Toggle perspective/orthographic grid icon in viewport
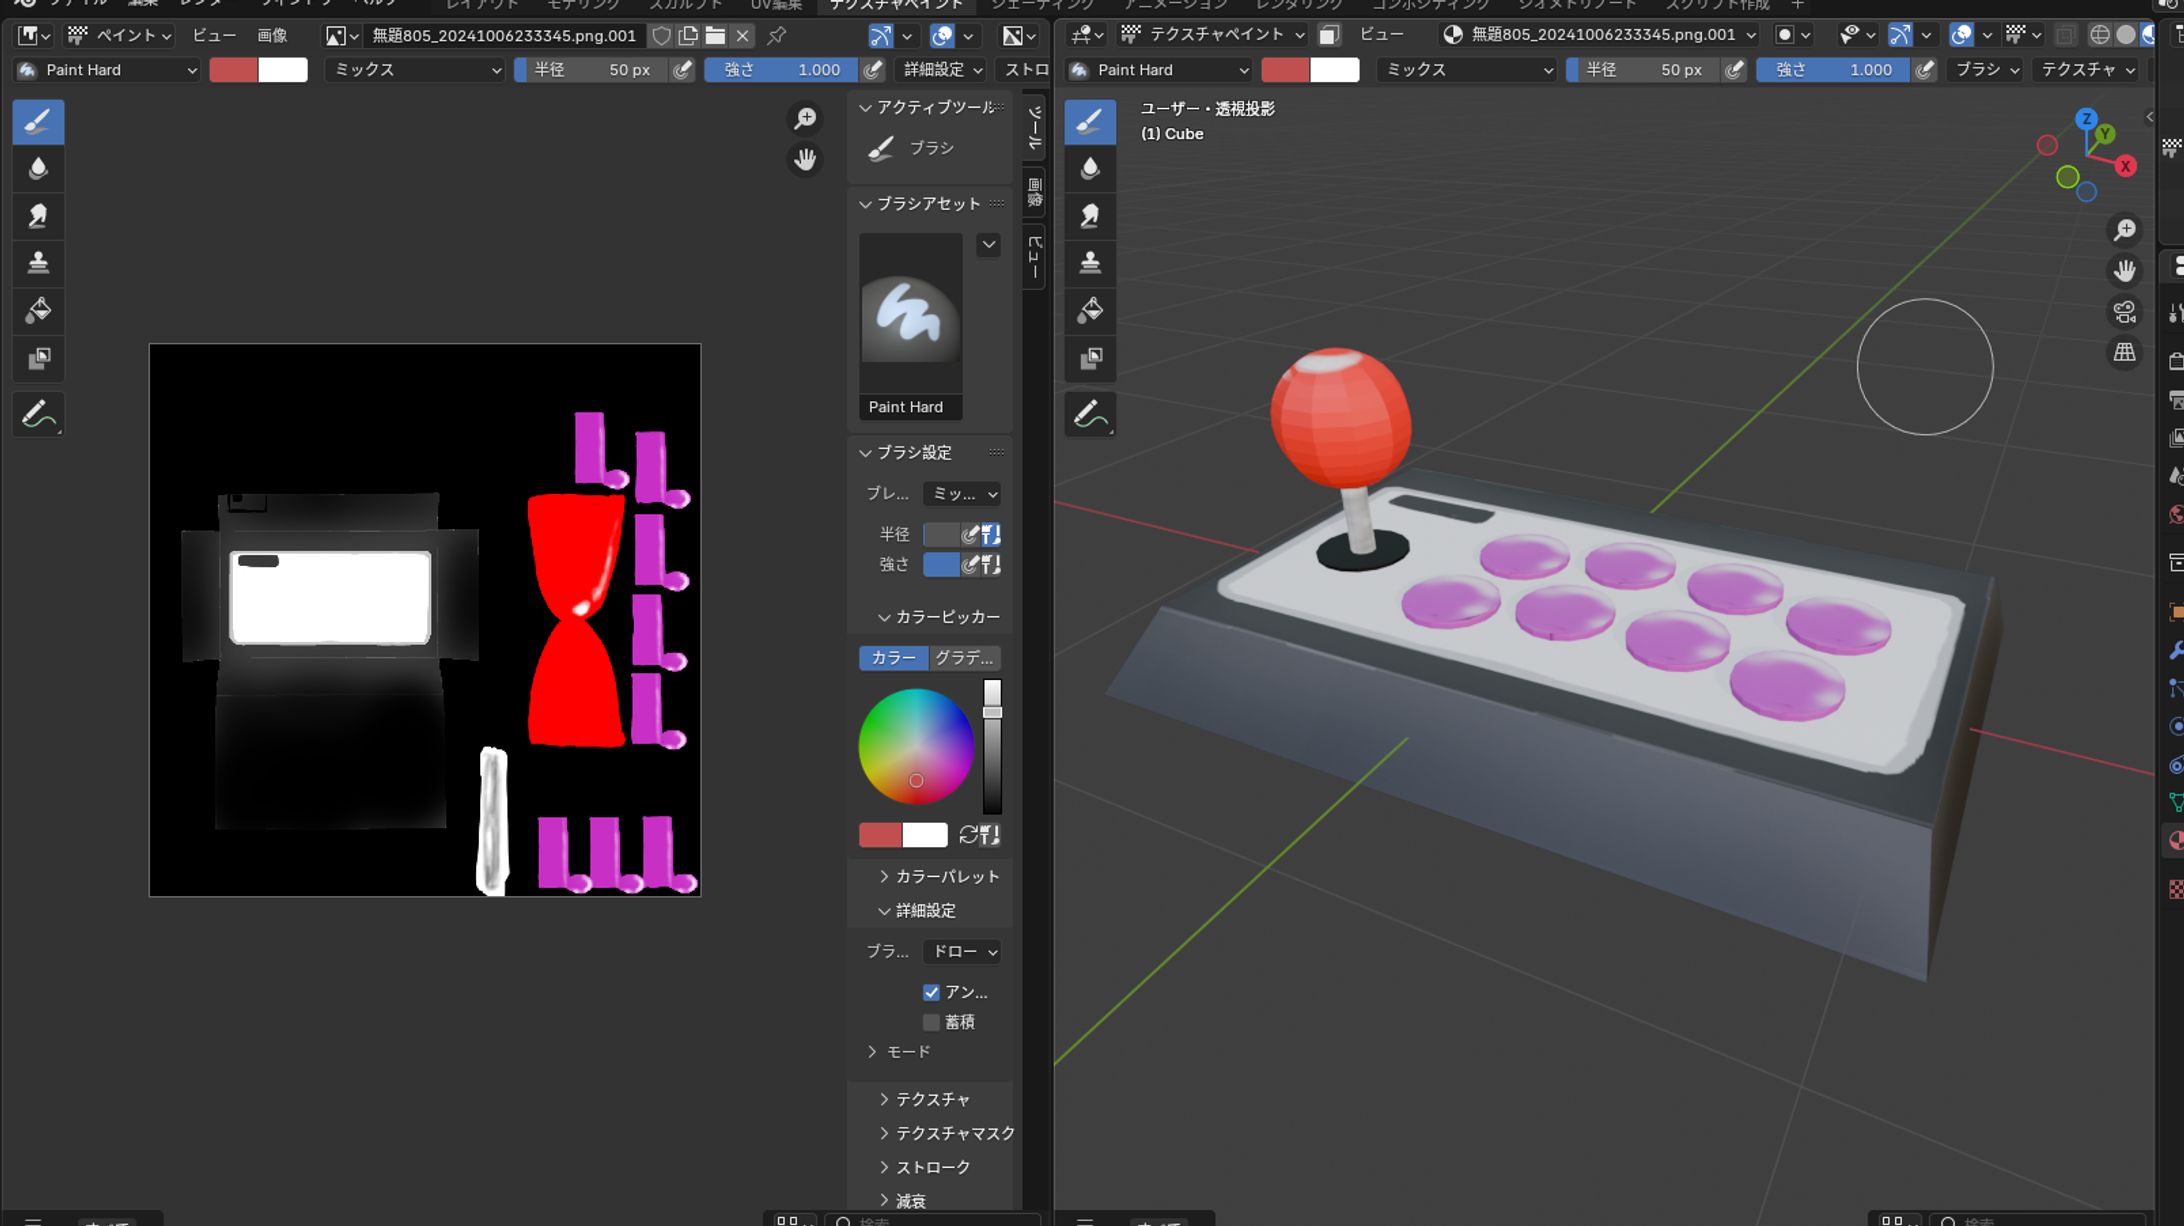 coord(2124,353)
